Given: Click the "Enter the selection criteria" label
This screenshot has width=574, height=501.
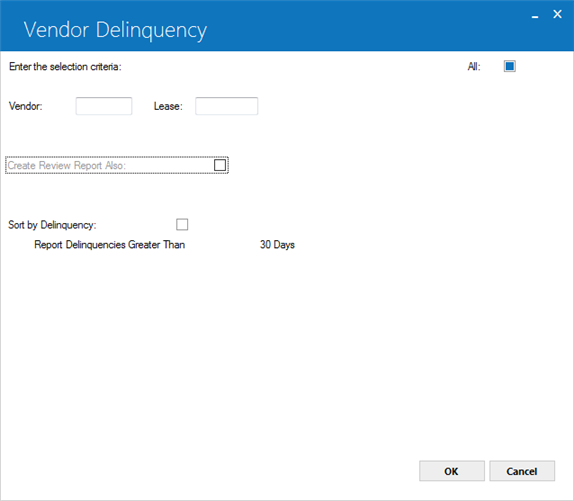Looking at the screenshot, I should coord(65,67).
